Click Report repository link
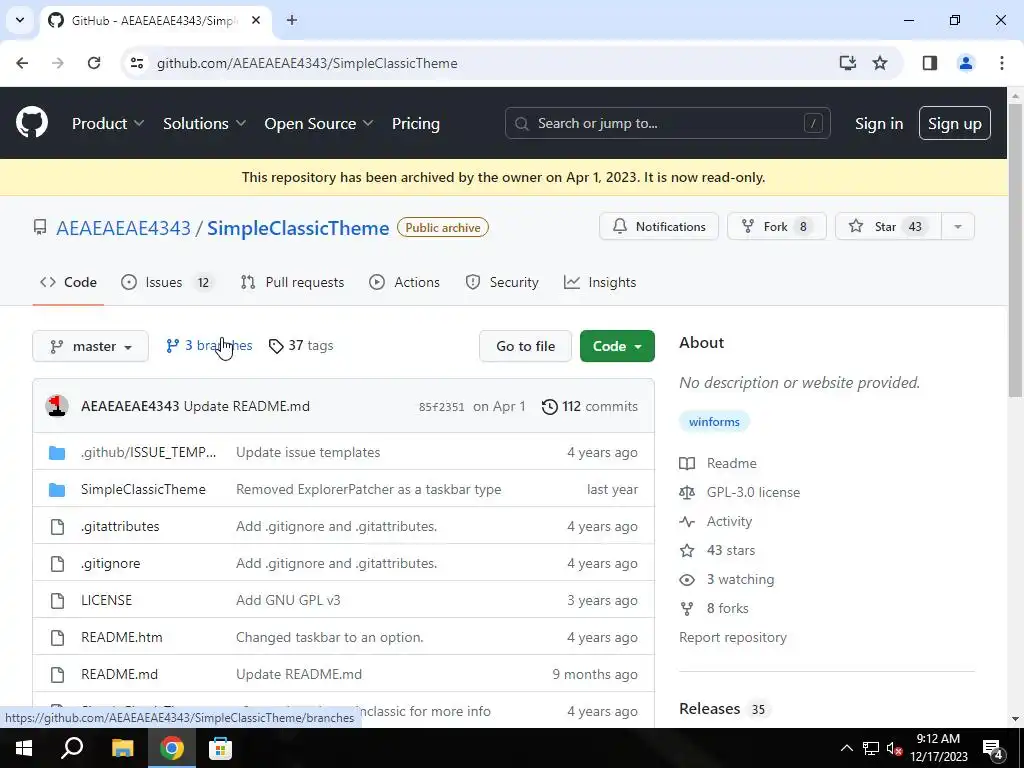Image resolution: width=1024 pixels, height=768 pixels. click(x=733, y=637)
